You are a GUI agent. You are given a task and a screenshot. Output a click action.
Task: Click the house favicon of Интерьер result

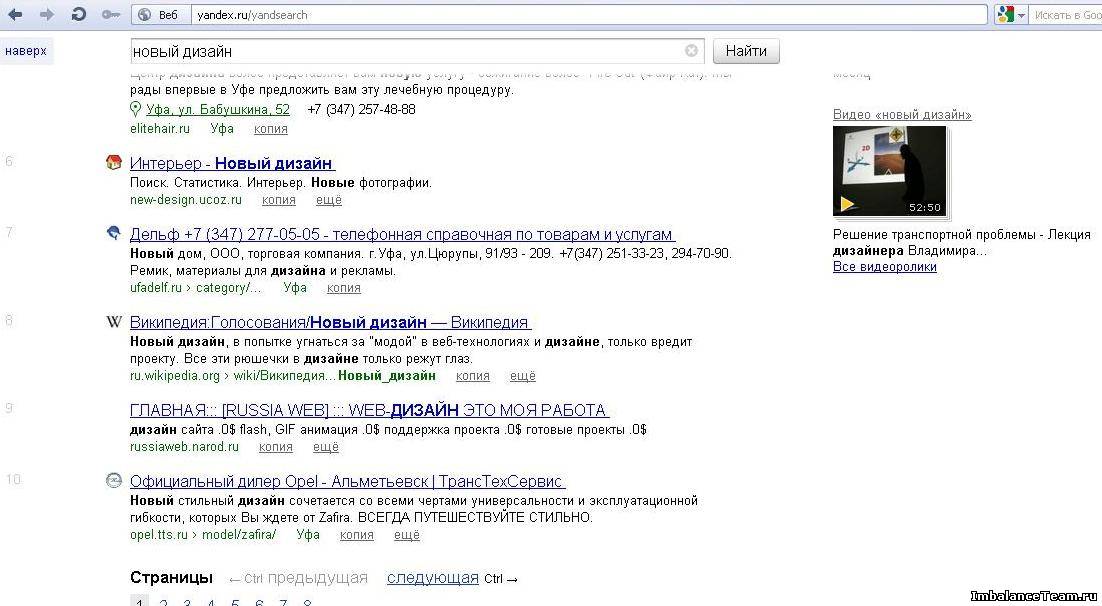pos(114,163)
